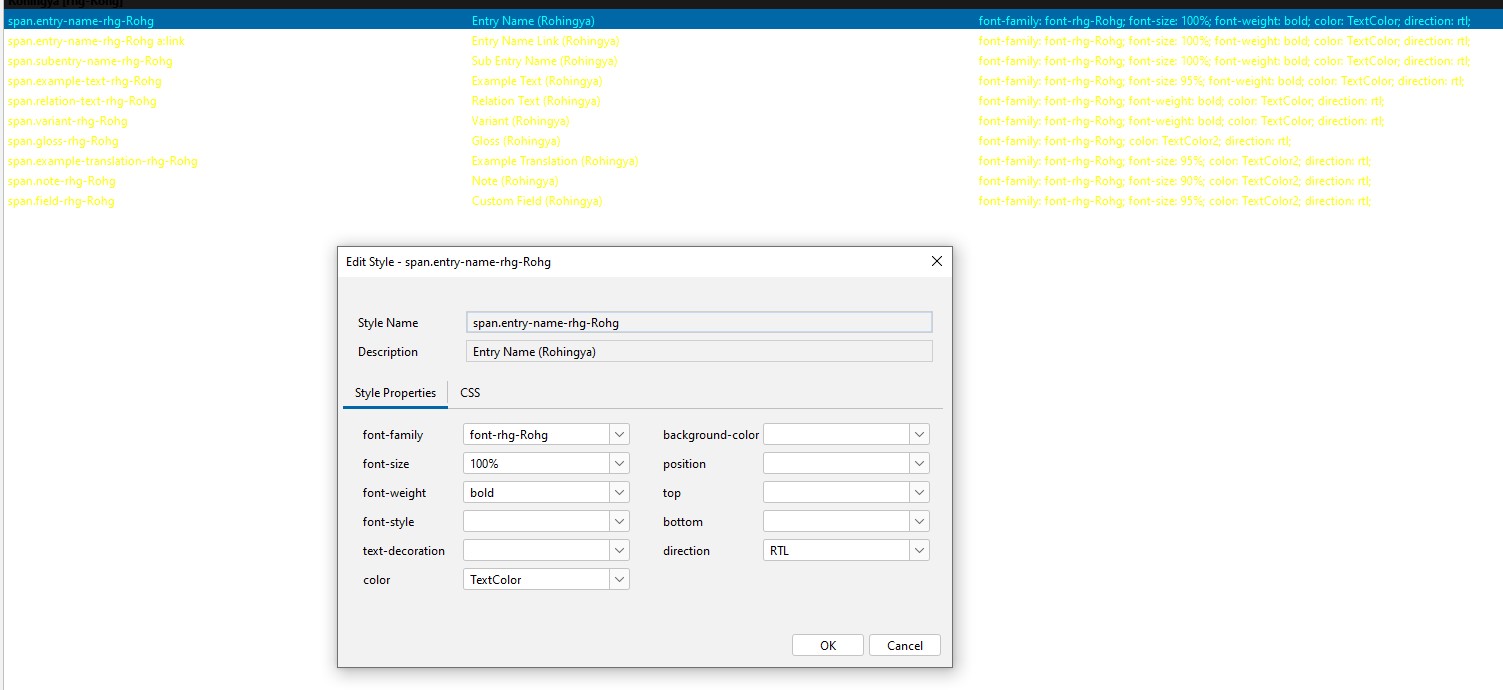
Task: Expand the color dropdown showing TextColor
Action: 619,578
